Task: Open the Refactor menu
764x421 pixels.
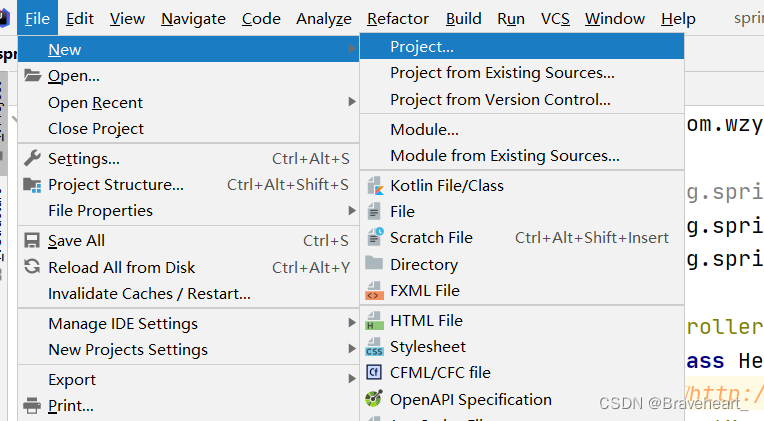Action: (x=398, y=18)
